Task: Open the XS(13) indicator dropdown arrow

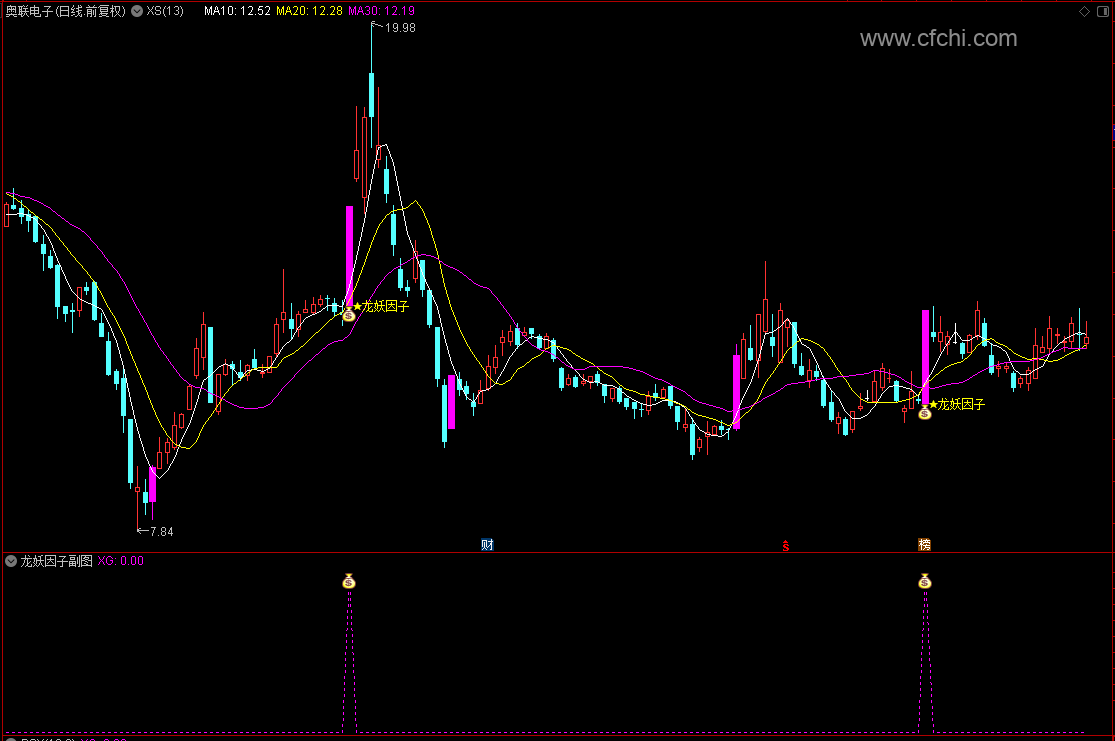Action: coord(137,11)
